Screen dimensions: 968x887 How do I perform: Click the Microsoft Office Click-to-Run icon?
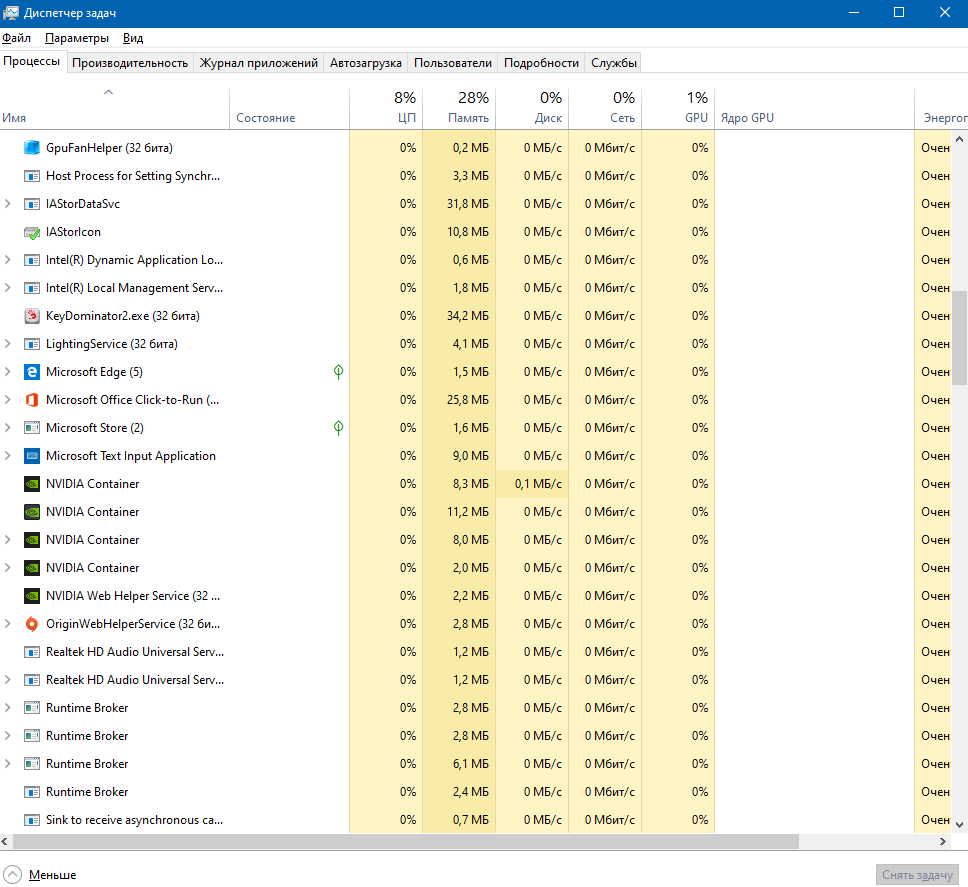click(x=31, y=400)
